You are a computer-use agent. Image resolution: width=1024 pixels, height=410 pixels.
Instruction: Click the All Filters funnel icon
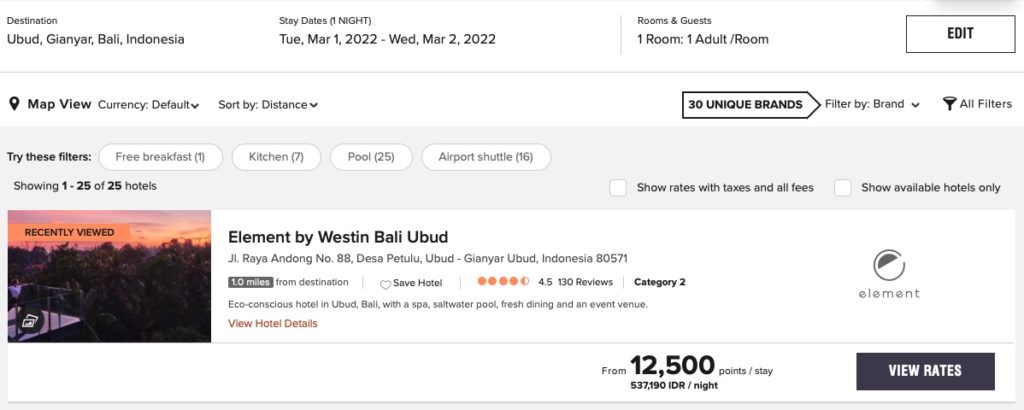point(949,104)
